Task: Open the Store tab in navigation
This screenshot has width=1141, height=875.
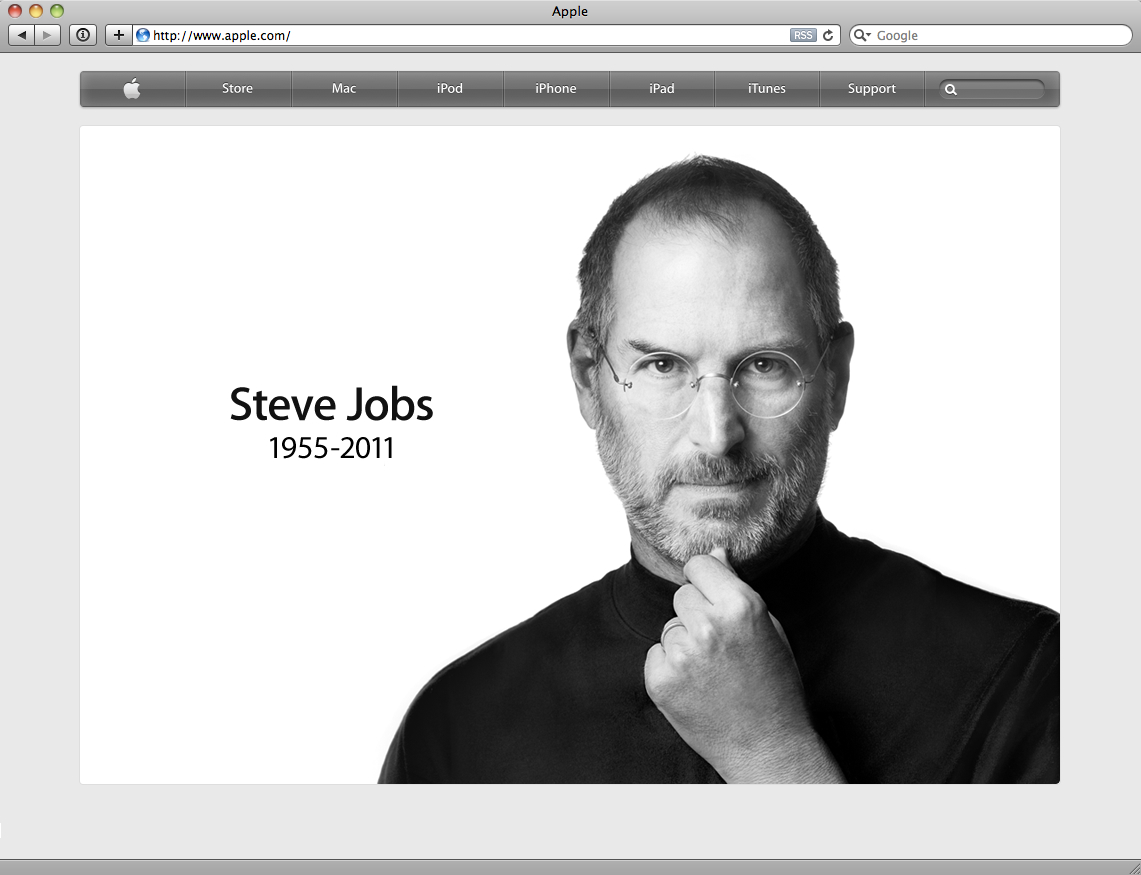Action: (237, 89)
